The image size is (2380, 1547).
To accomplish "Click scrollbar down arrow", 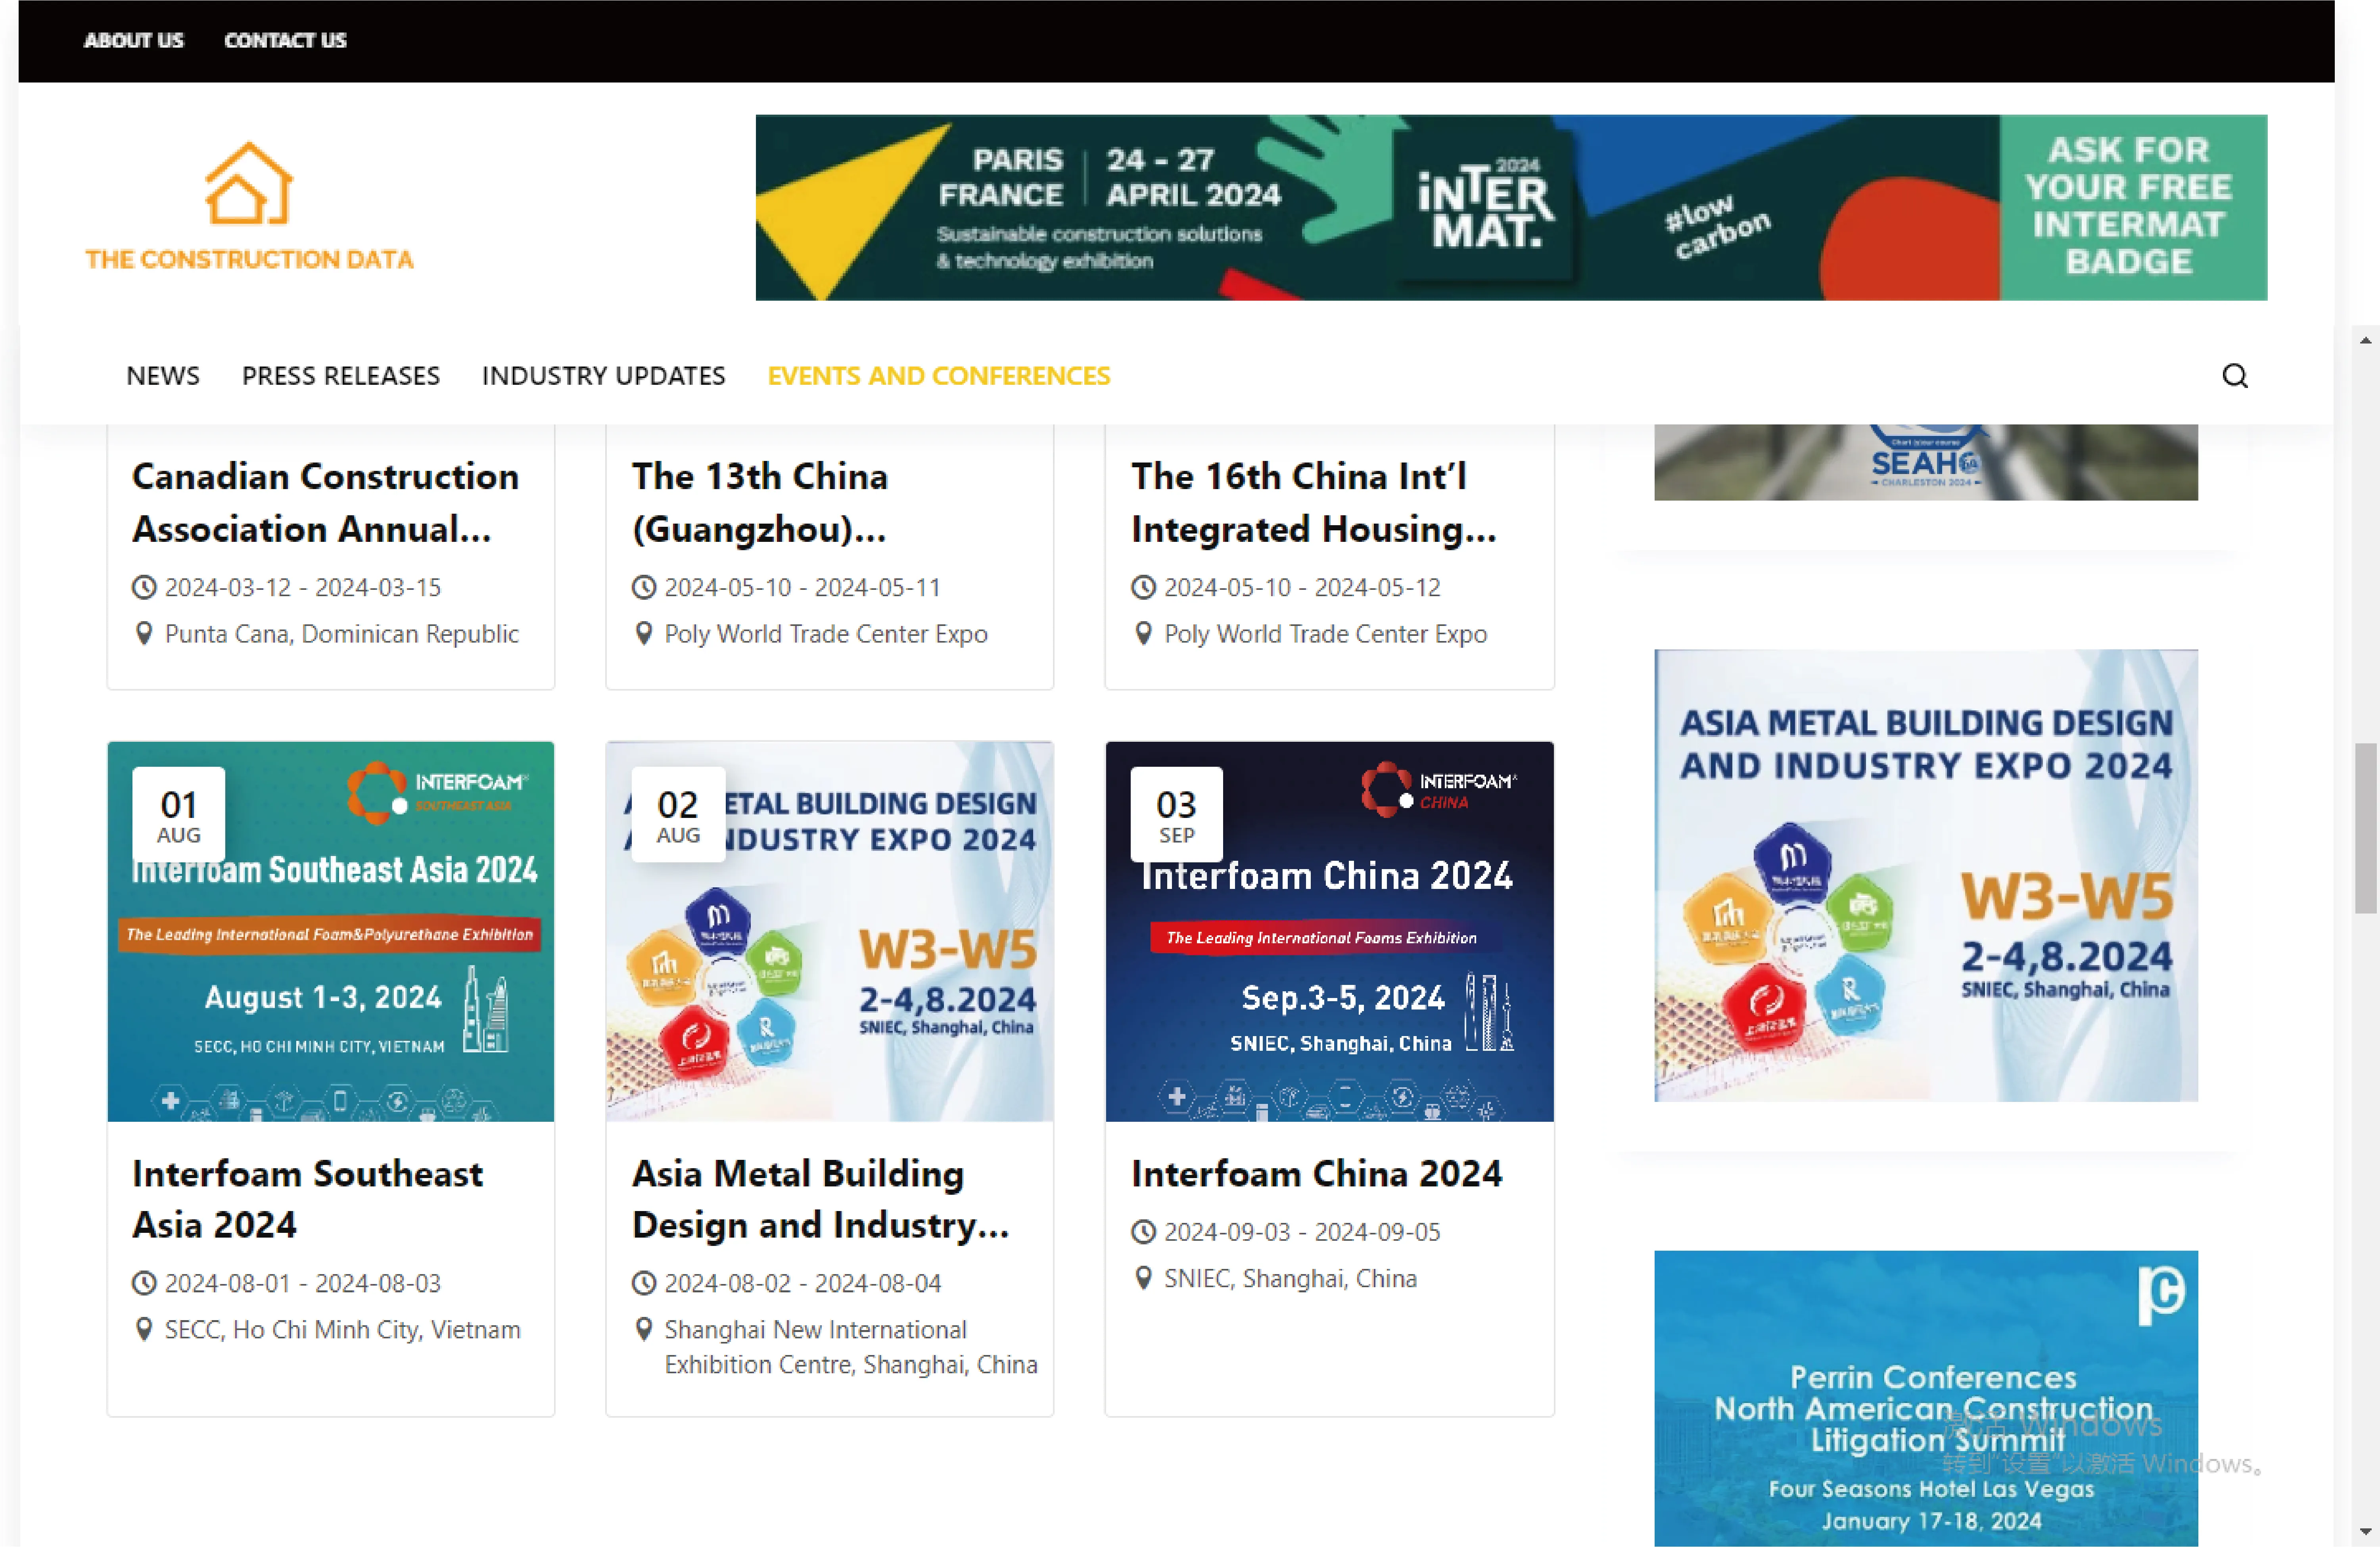I will [2365, 1531].
